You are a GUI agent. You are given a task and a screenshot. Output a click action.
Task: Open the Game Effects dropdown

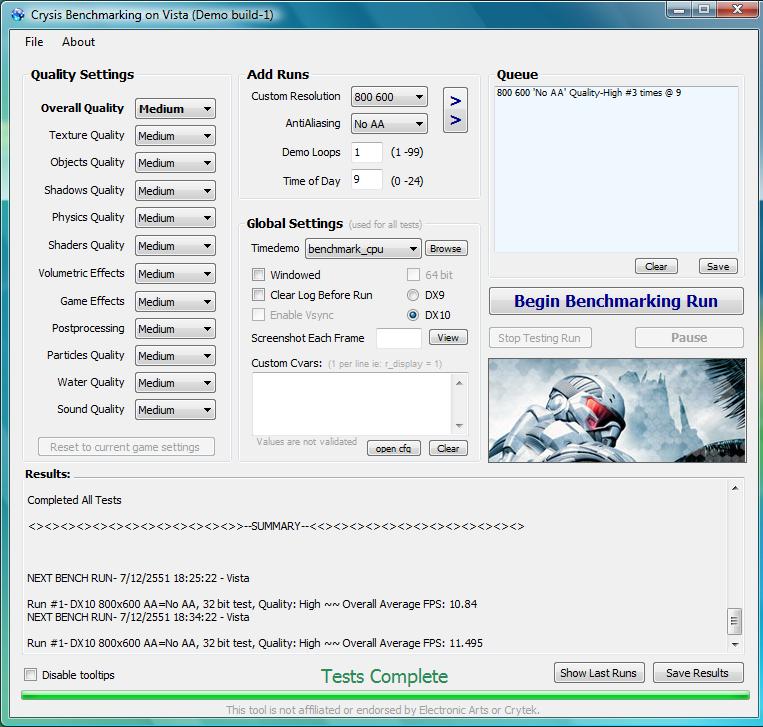[175, 302]
